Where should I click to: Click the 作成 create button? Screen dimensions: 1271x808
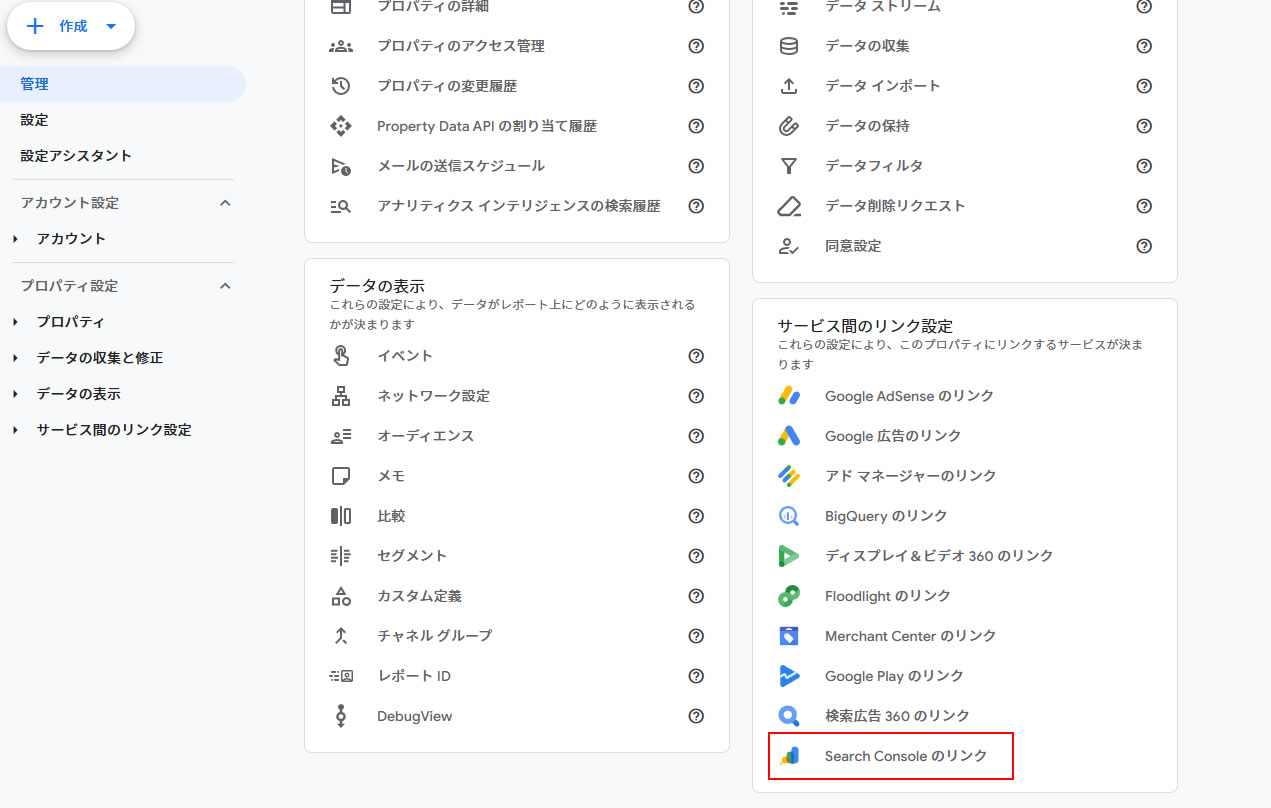[x=70, y=26]
